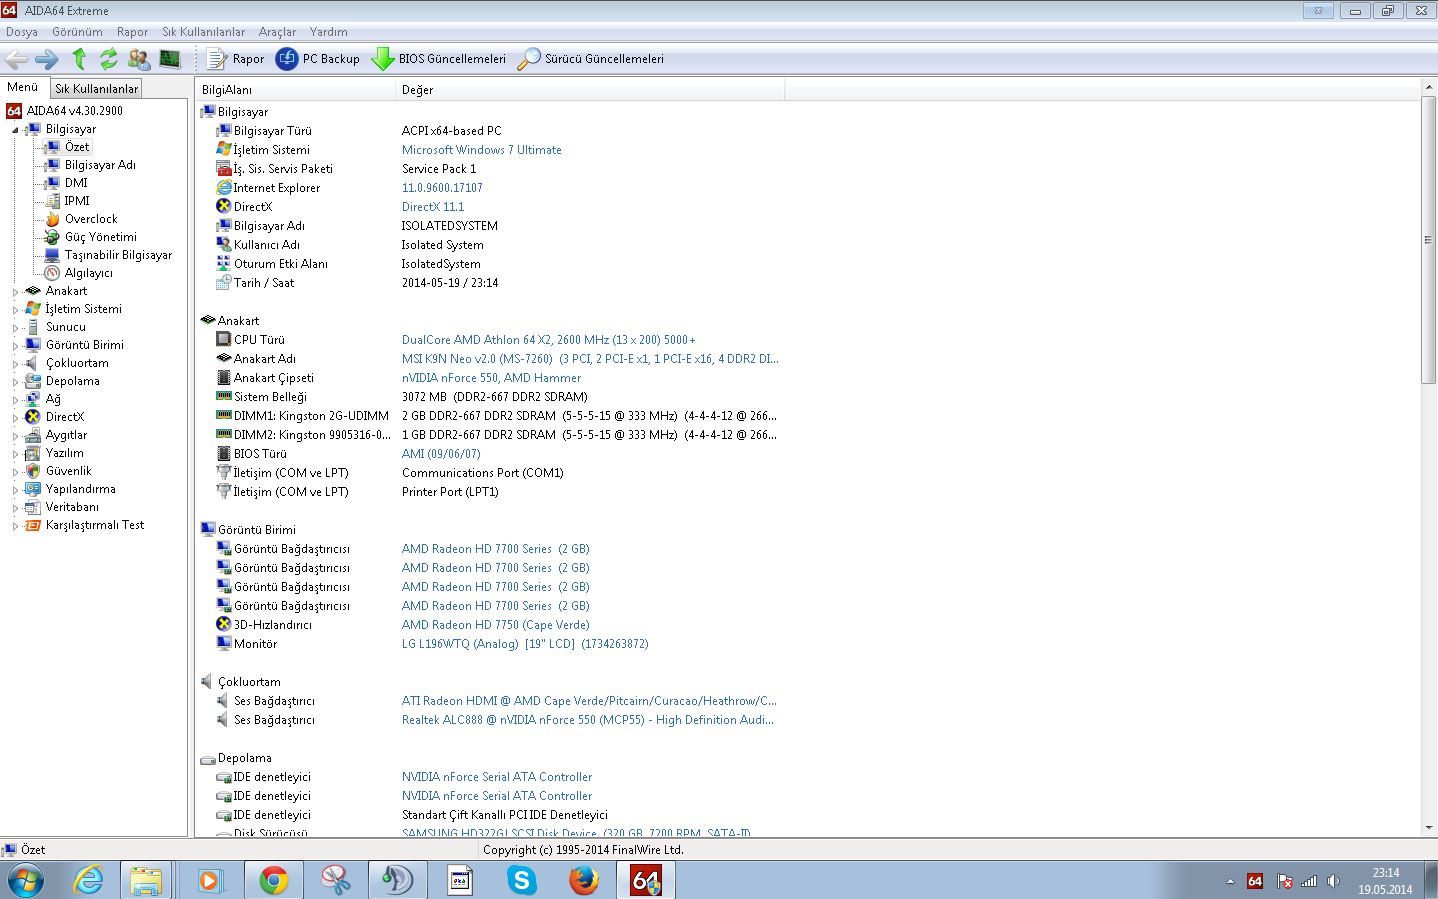Open the DirectX 11.1 link

(432, 207)
